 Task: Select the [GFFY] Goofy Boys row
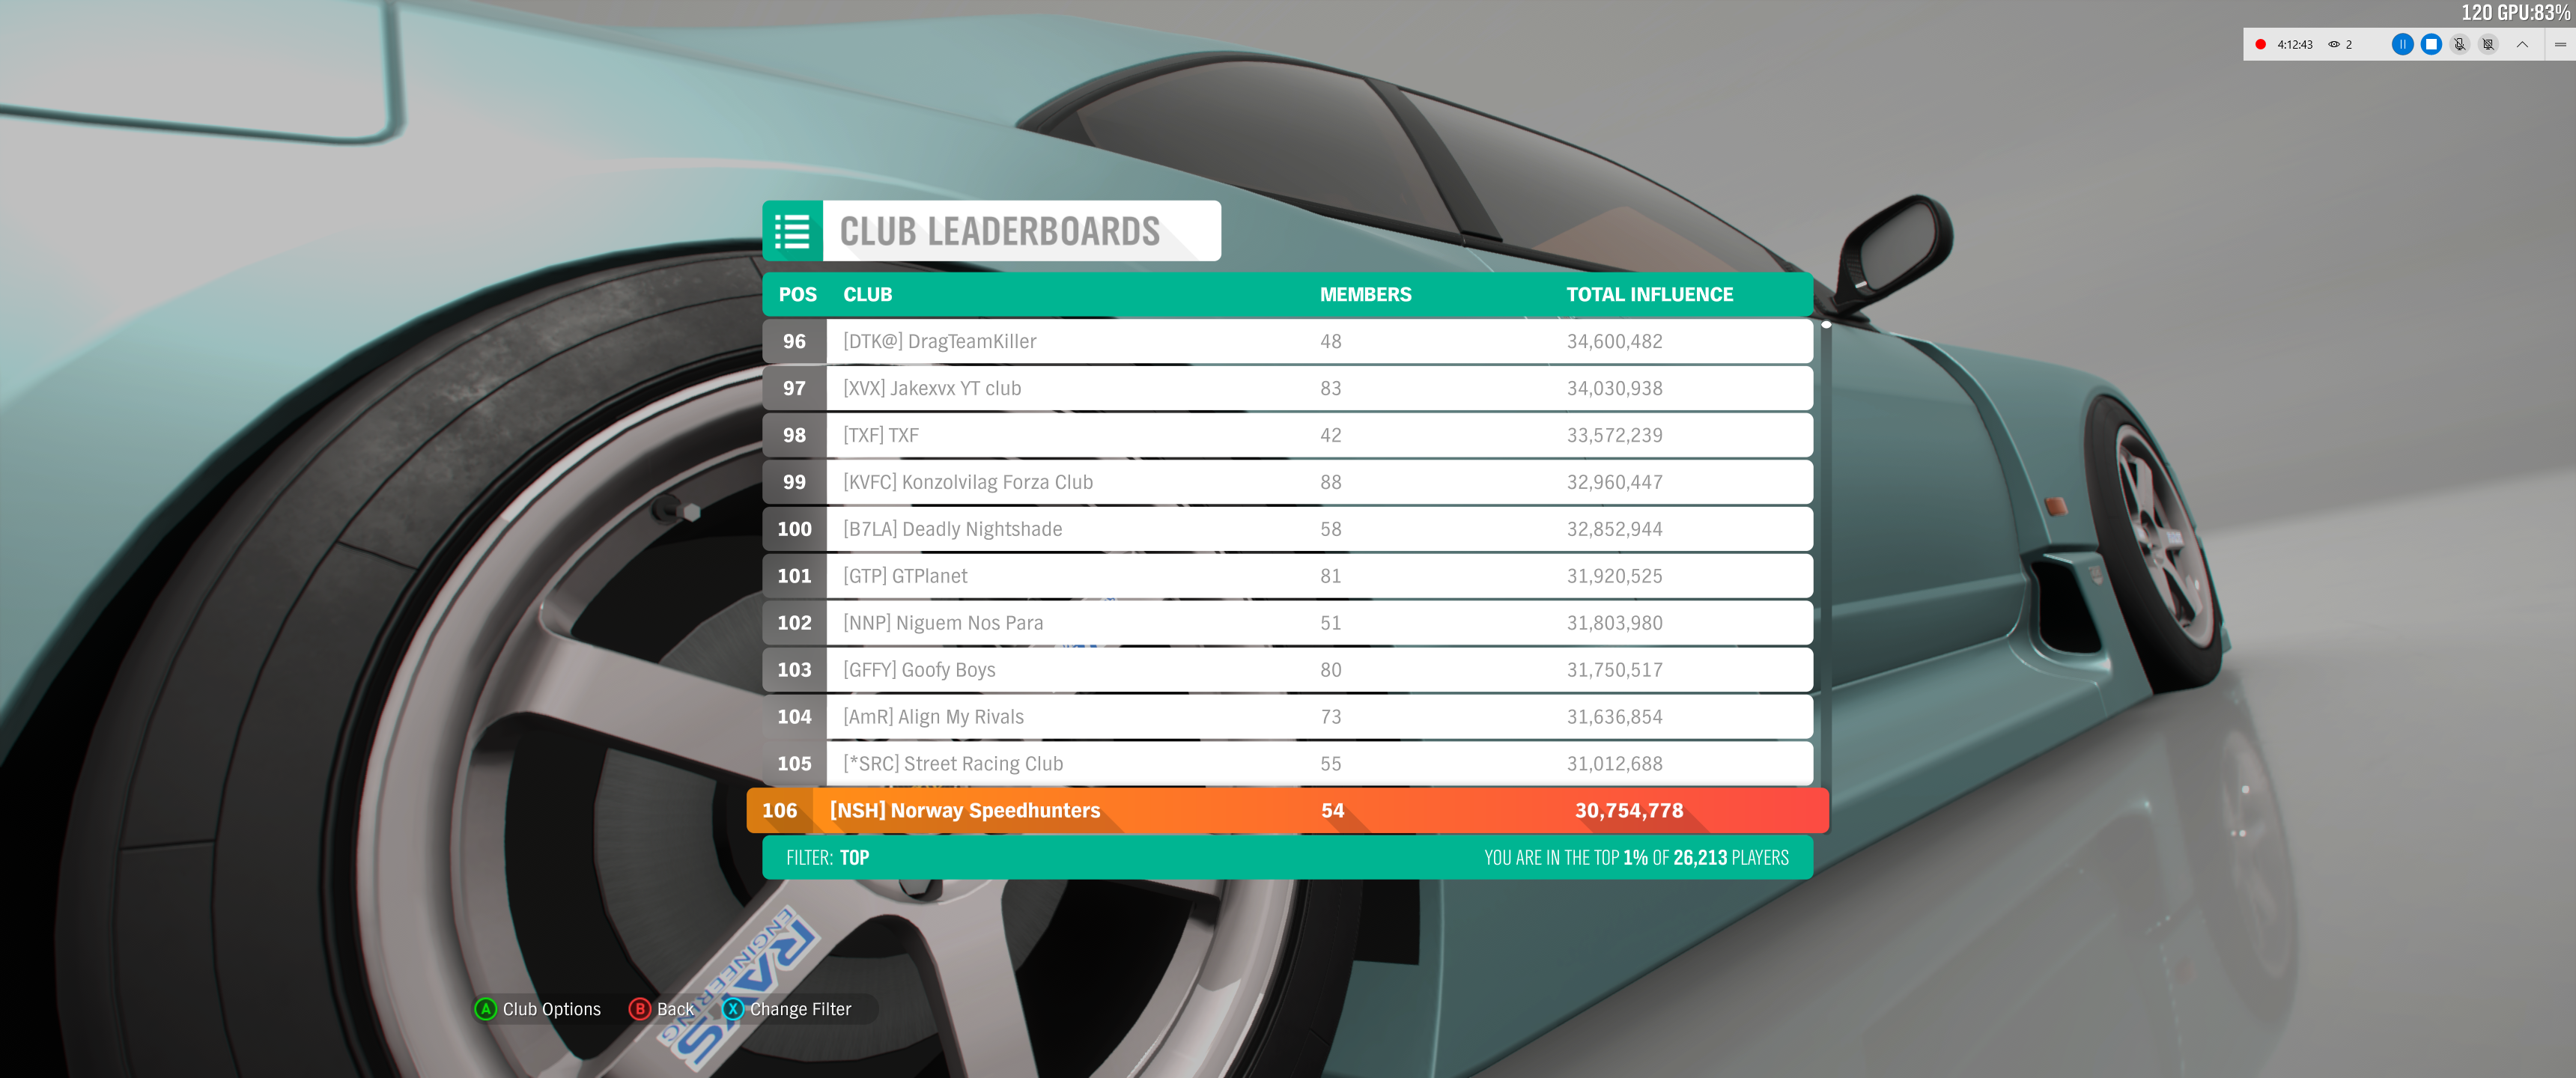click(1287, 670)
